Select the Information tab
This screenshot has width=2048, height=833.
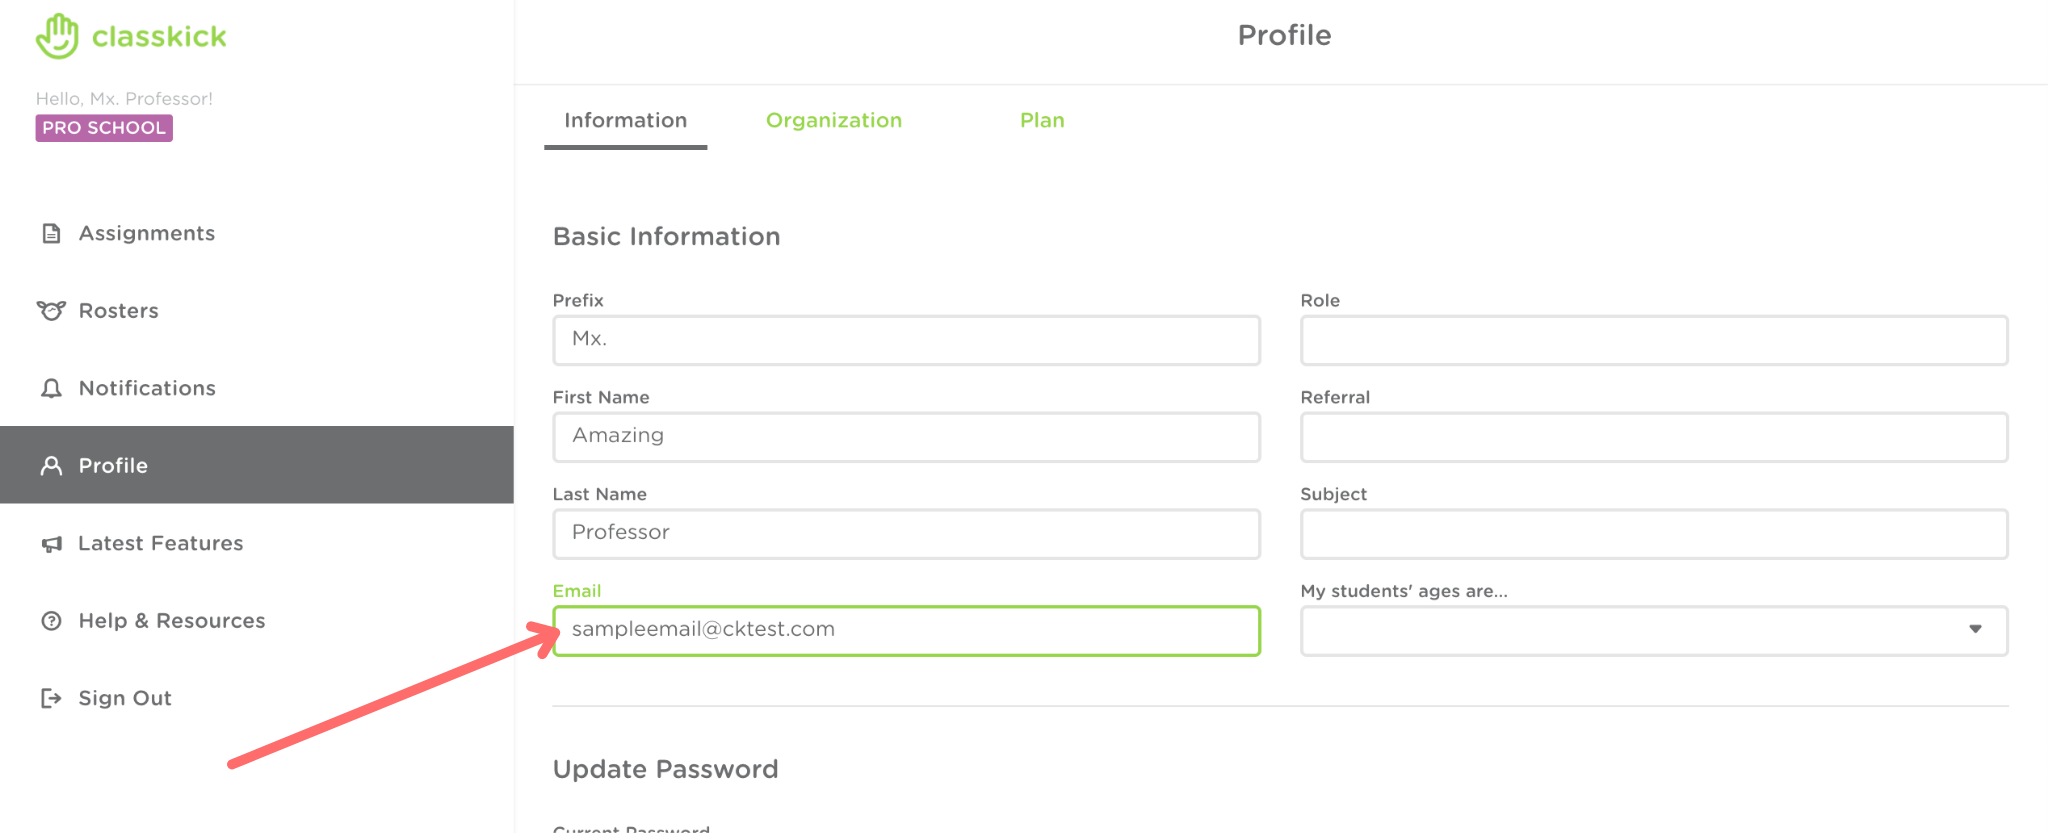(x=625, y=120)
